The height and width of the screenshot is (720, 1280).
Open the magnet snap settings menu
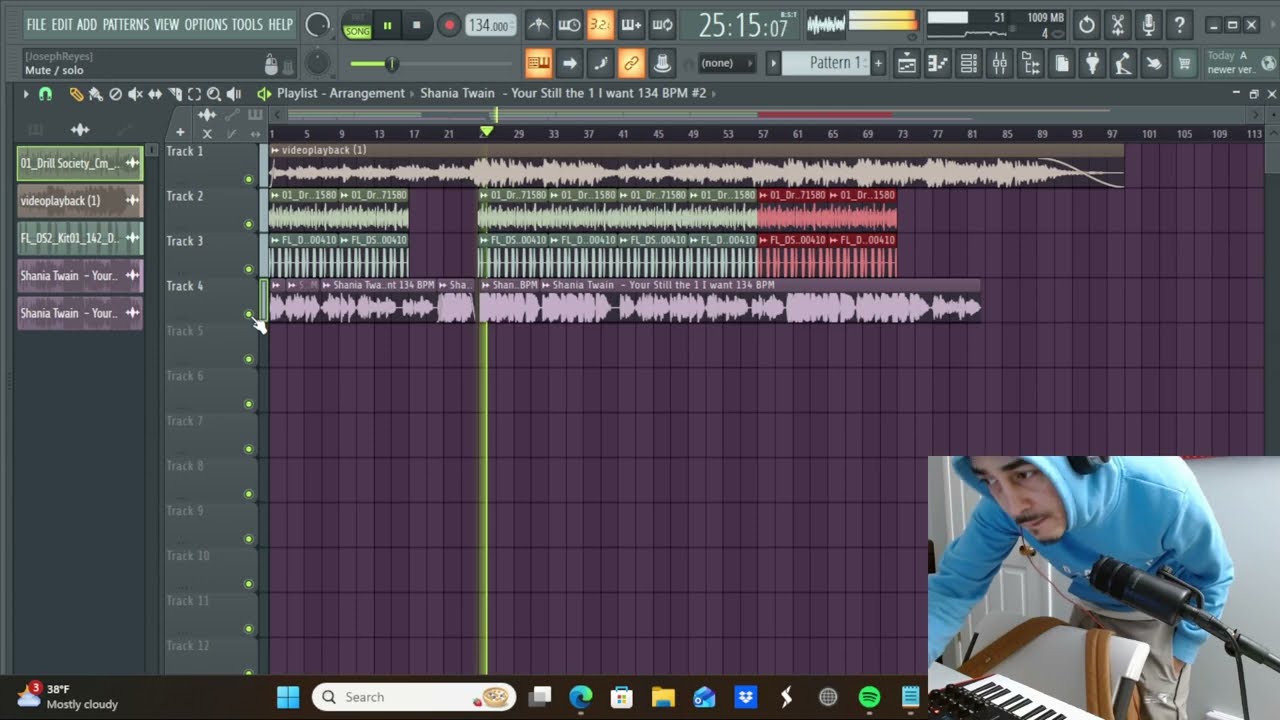click(45, 94)
